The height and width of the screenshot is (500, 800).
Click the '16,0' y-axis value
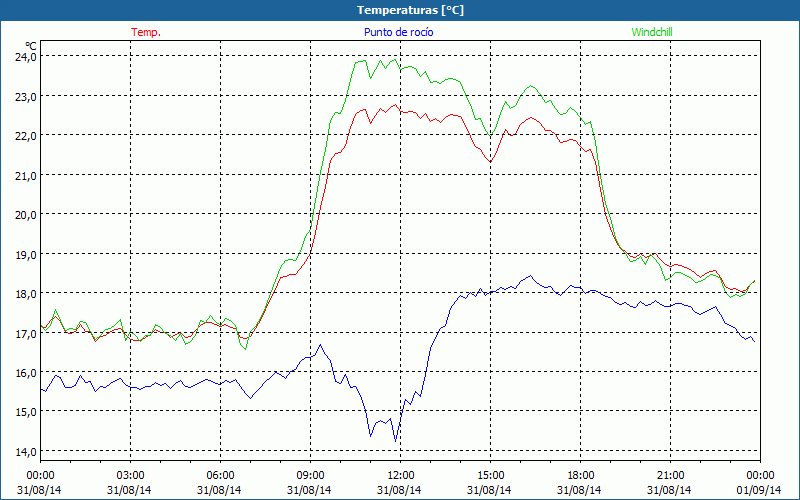26,373
